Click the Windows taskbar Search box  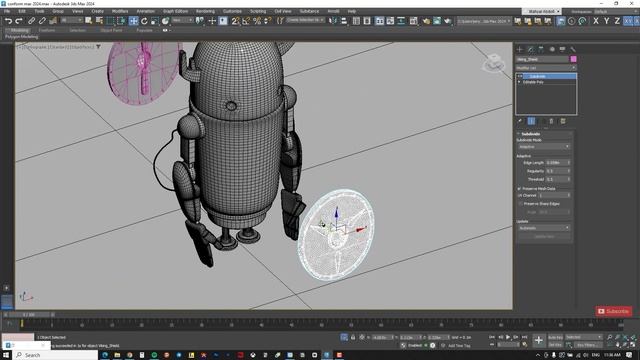56,355
